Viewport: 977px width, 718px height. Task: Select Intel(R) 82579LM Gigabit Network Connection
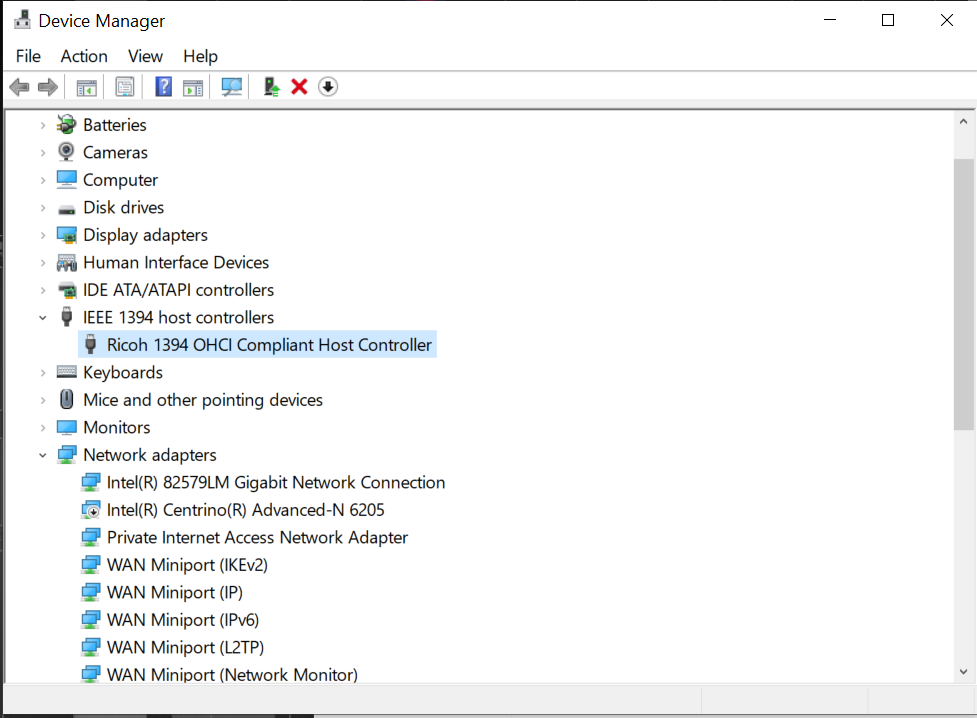[276, 482]
